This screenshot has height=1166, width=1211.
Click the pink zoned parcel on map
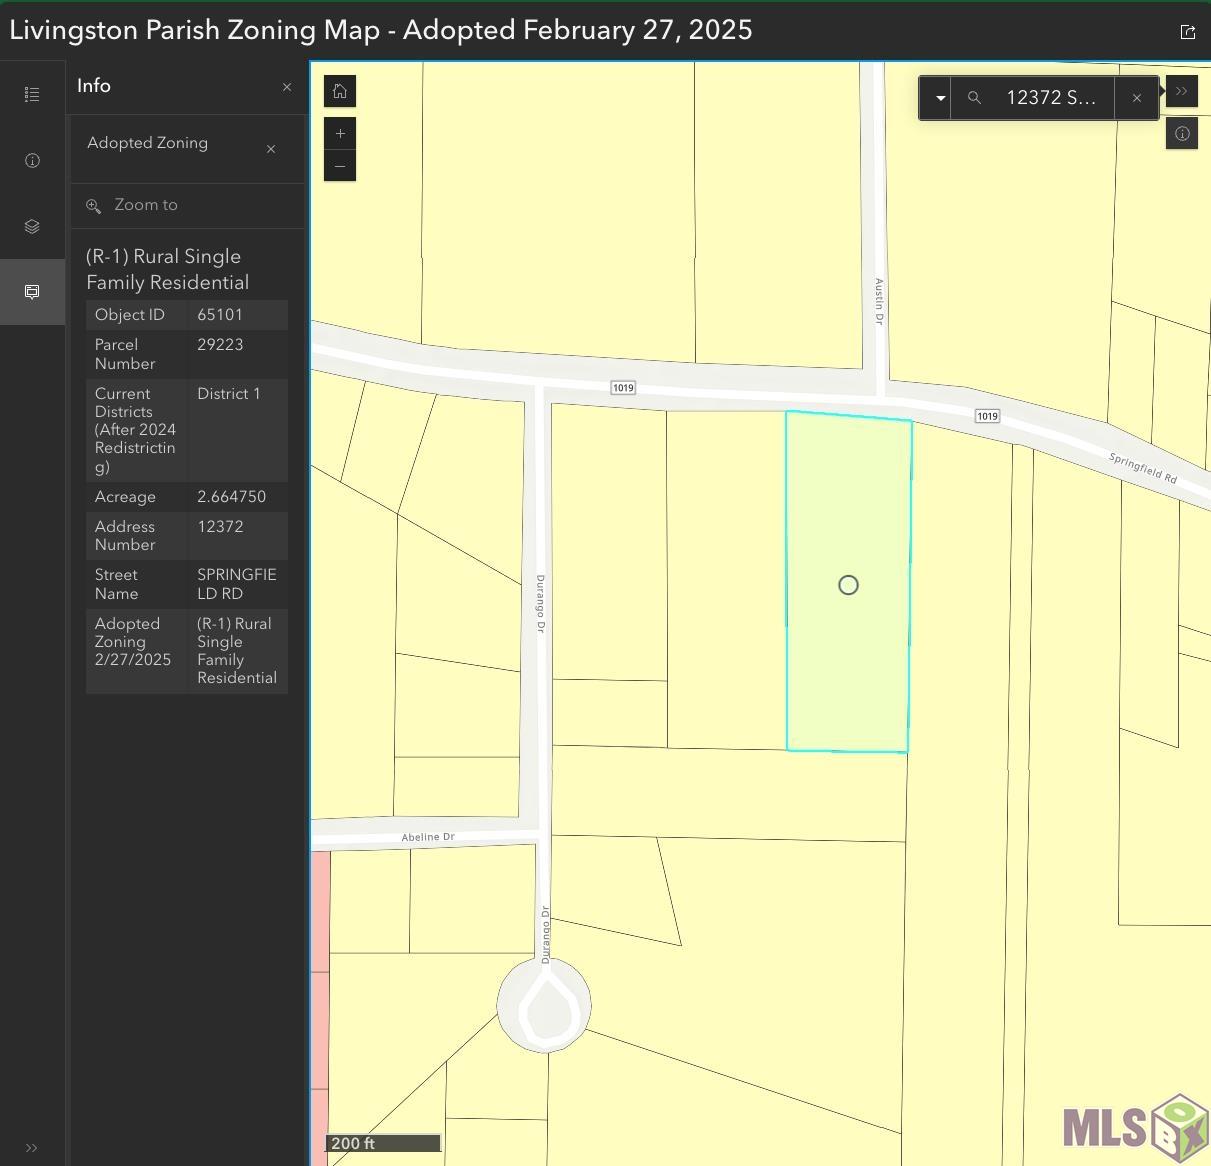320,1000
